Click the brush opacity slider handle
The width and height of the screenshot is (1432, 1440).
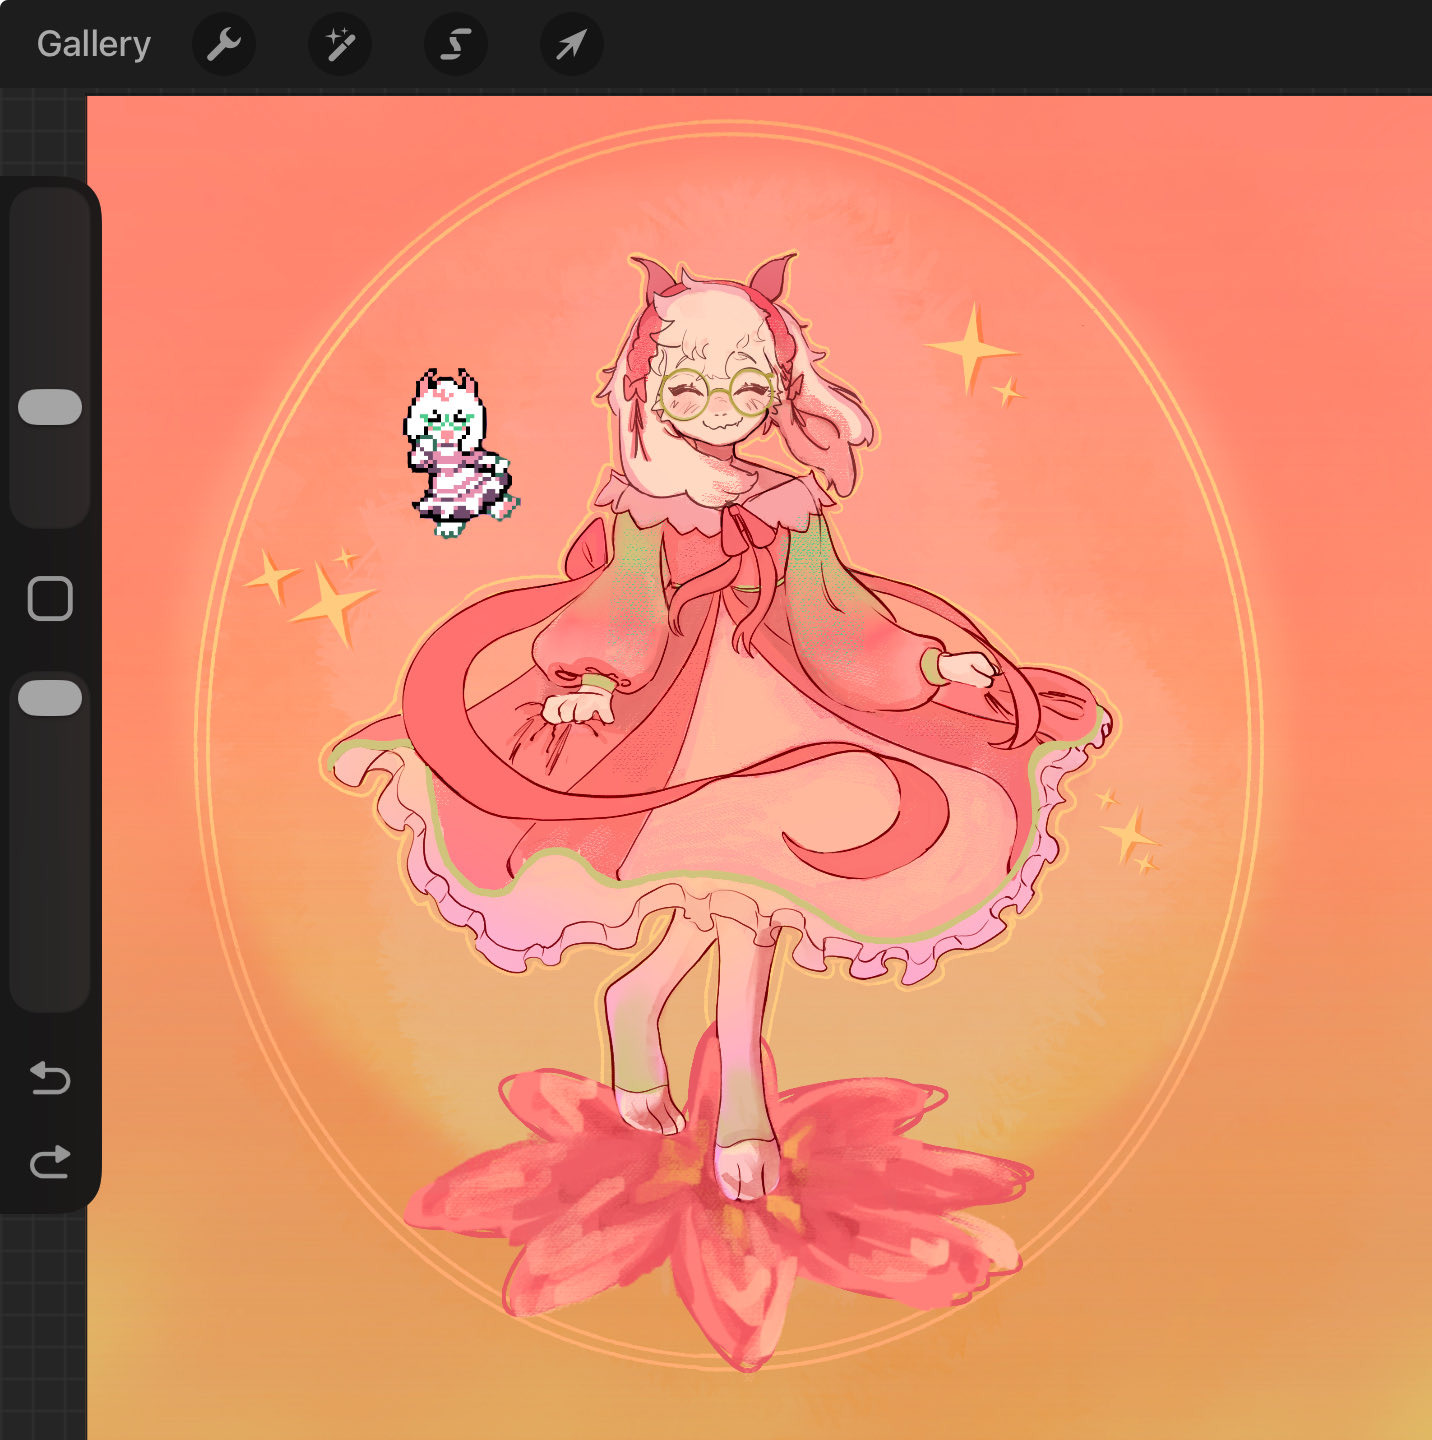[x=50, y=698]
